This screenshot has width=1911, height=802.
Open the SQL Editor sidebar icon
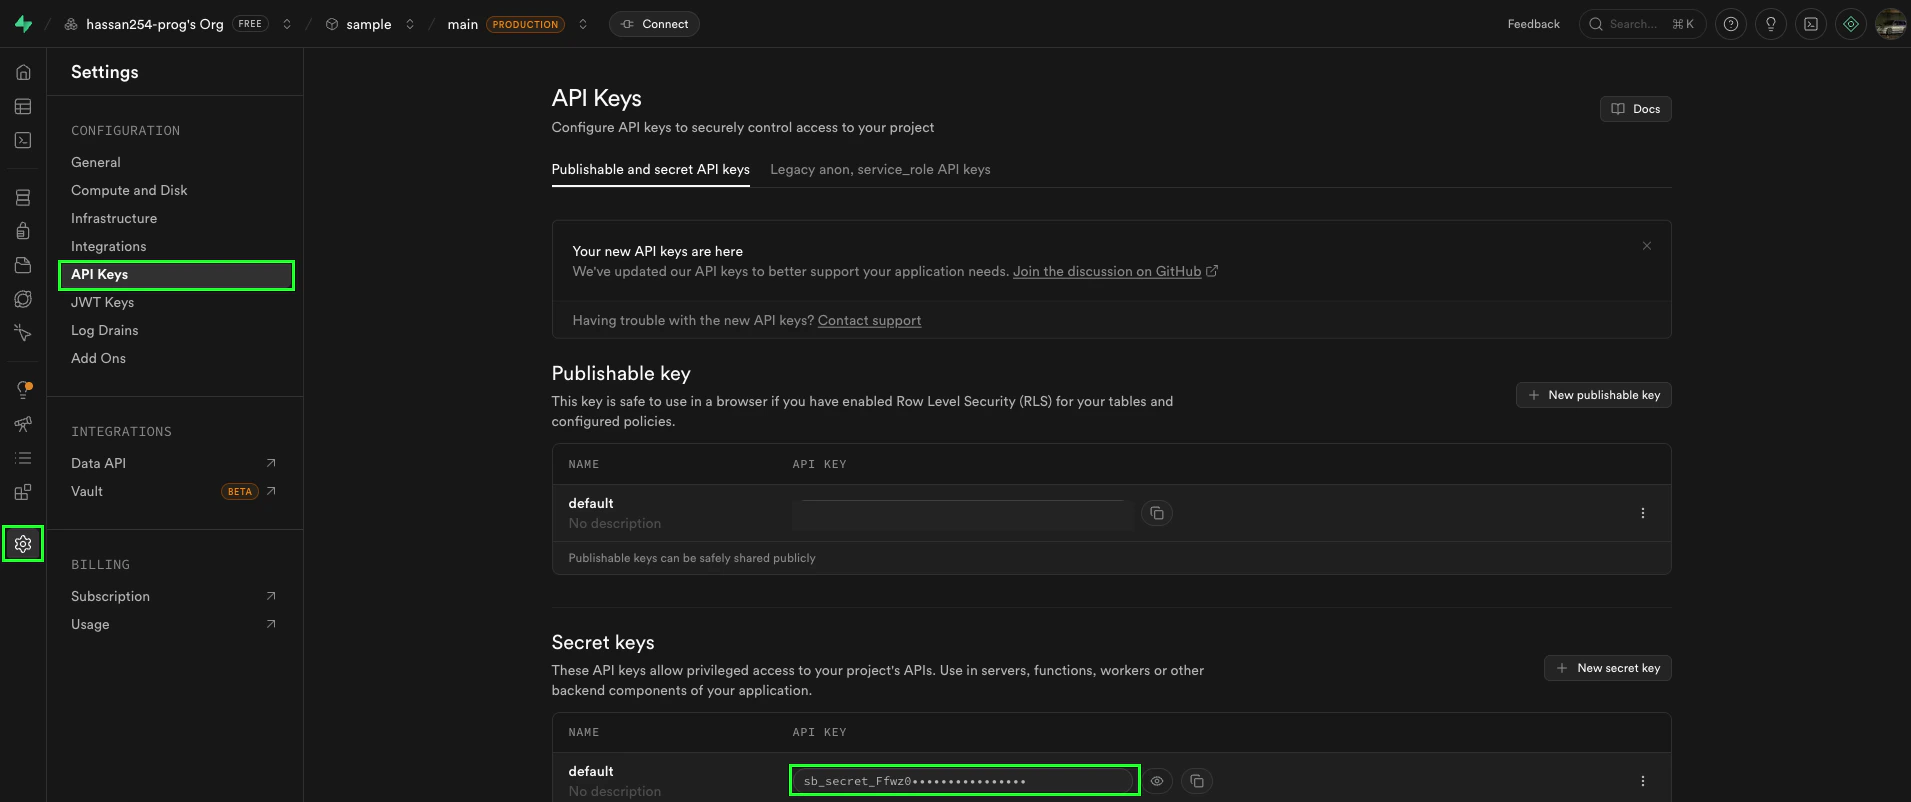23,141
